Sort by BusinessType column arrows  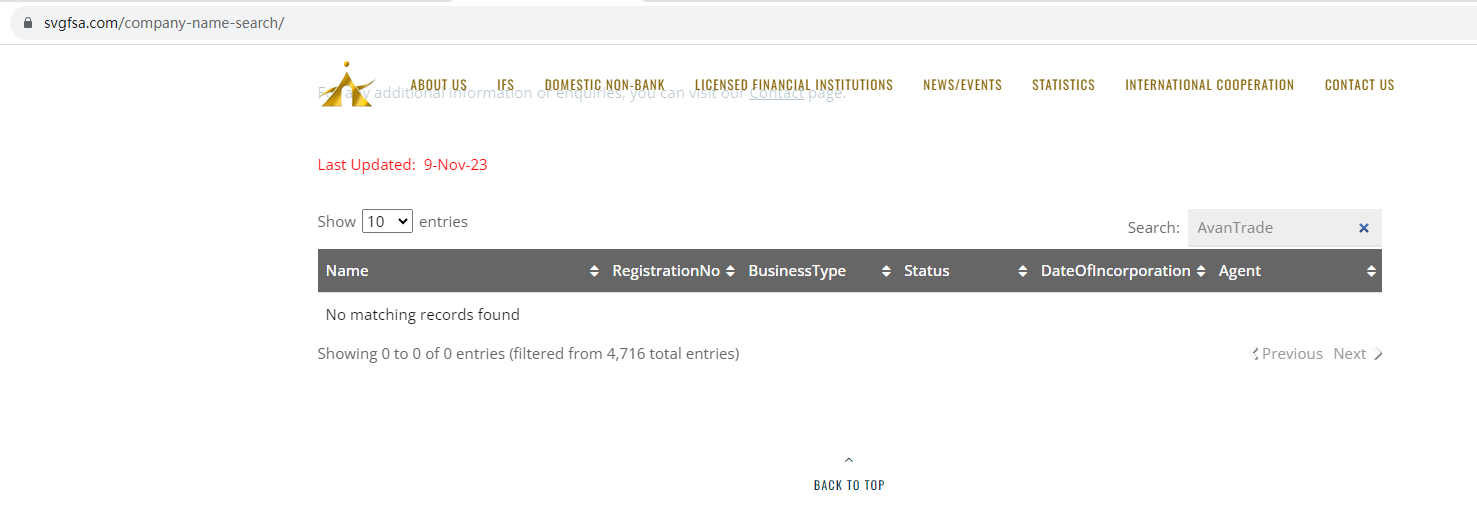click(886, 271)
